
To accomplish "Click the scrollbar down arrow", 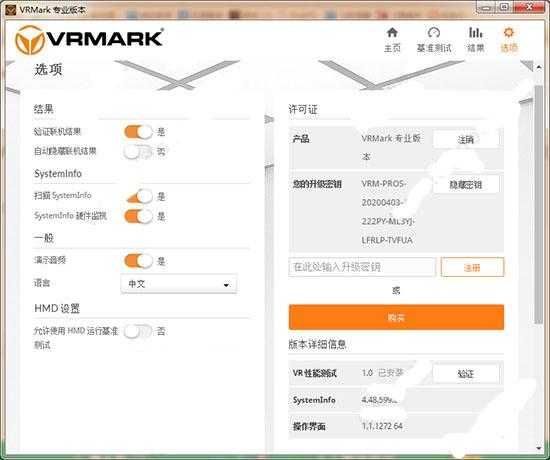I will [x=539, y=448].
